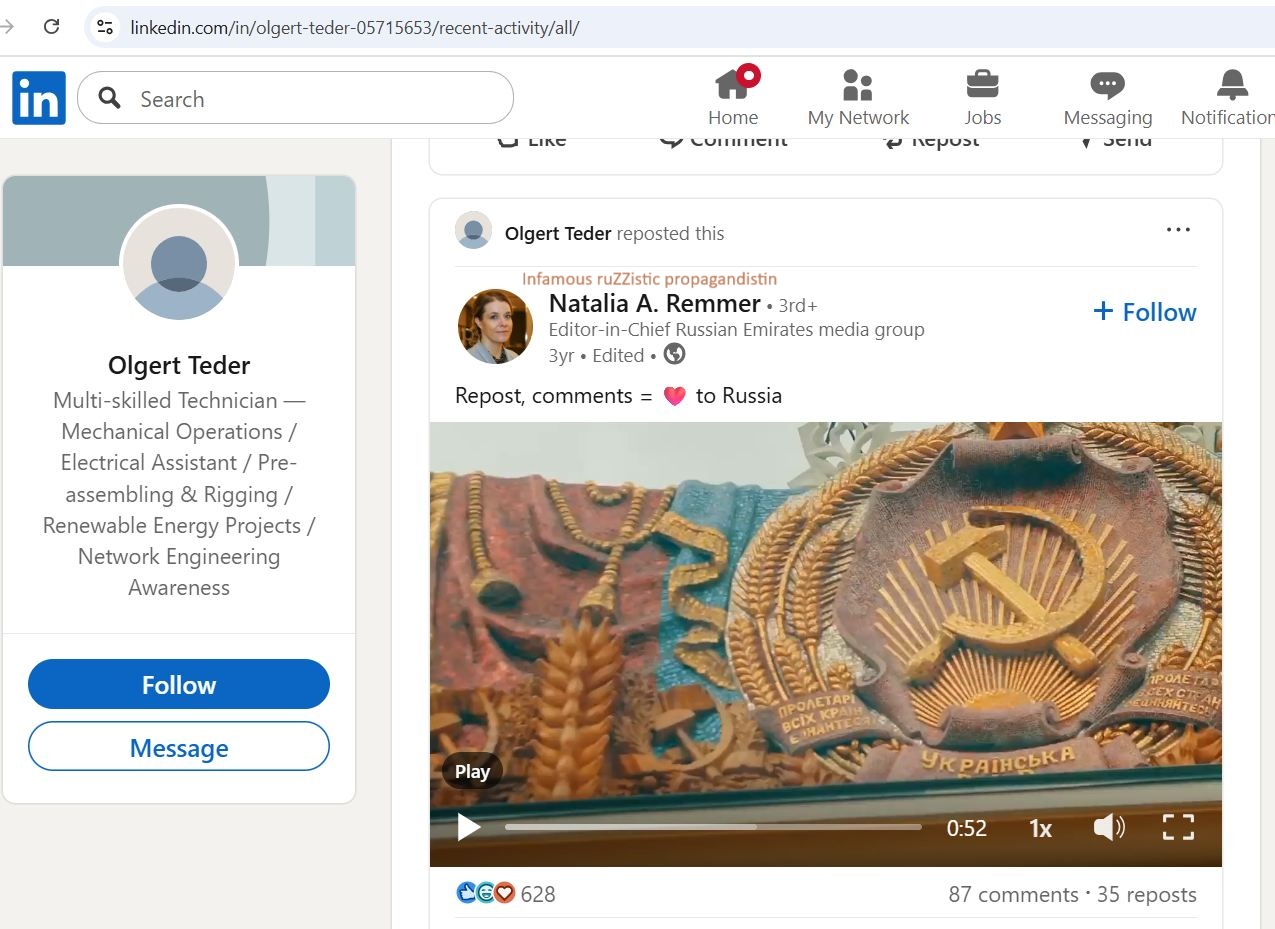This screenshot has width=1275, height=929.
Task: Click the 0:52 video time display
Action: tap(966, 828)
